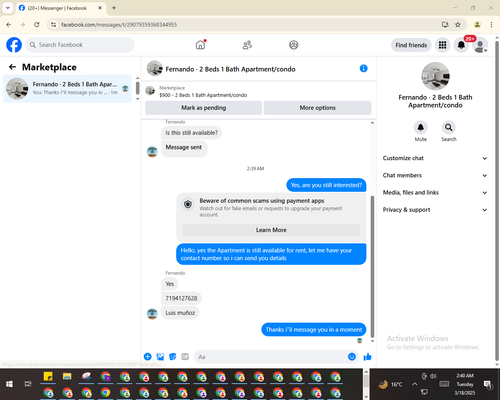Viewport: 500px width, 400px height.
Task: Click More options
Action: [x=317, y=108]
